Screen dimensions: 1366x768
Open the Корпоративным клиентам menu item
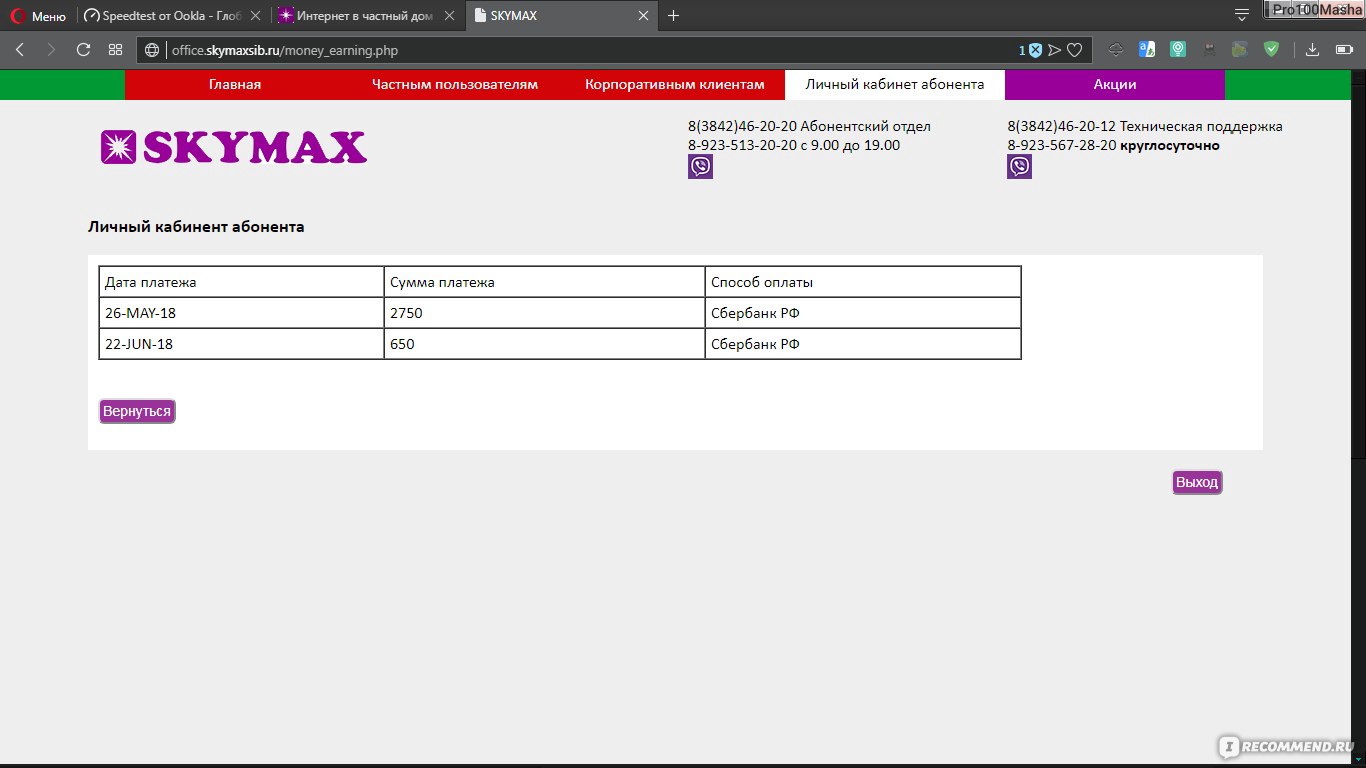675,85
